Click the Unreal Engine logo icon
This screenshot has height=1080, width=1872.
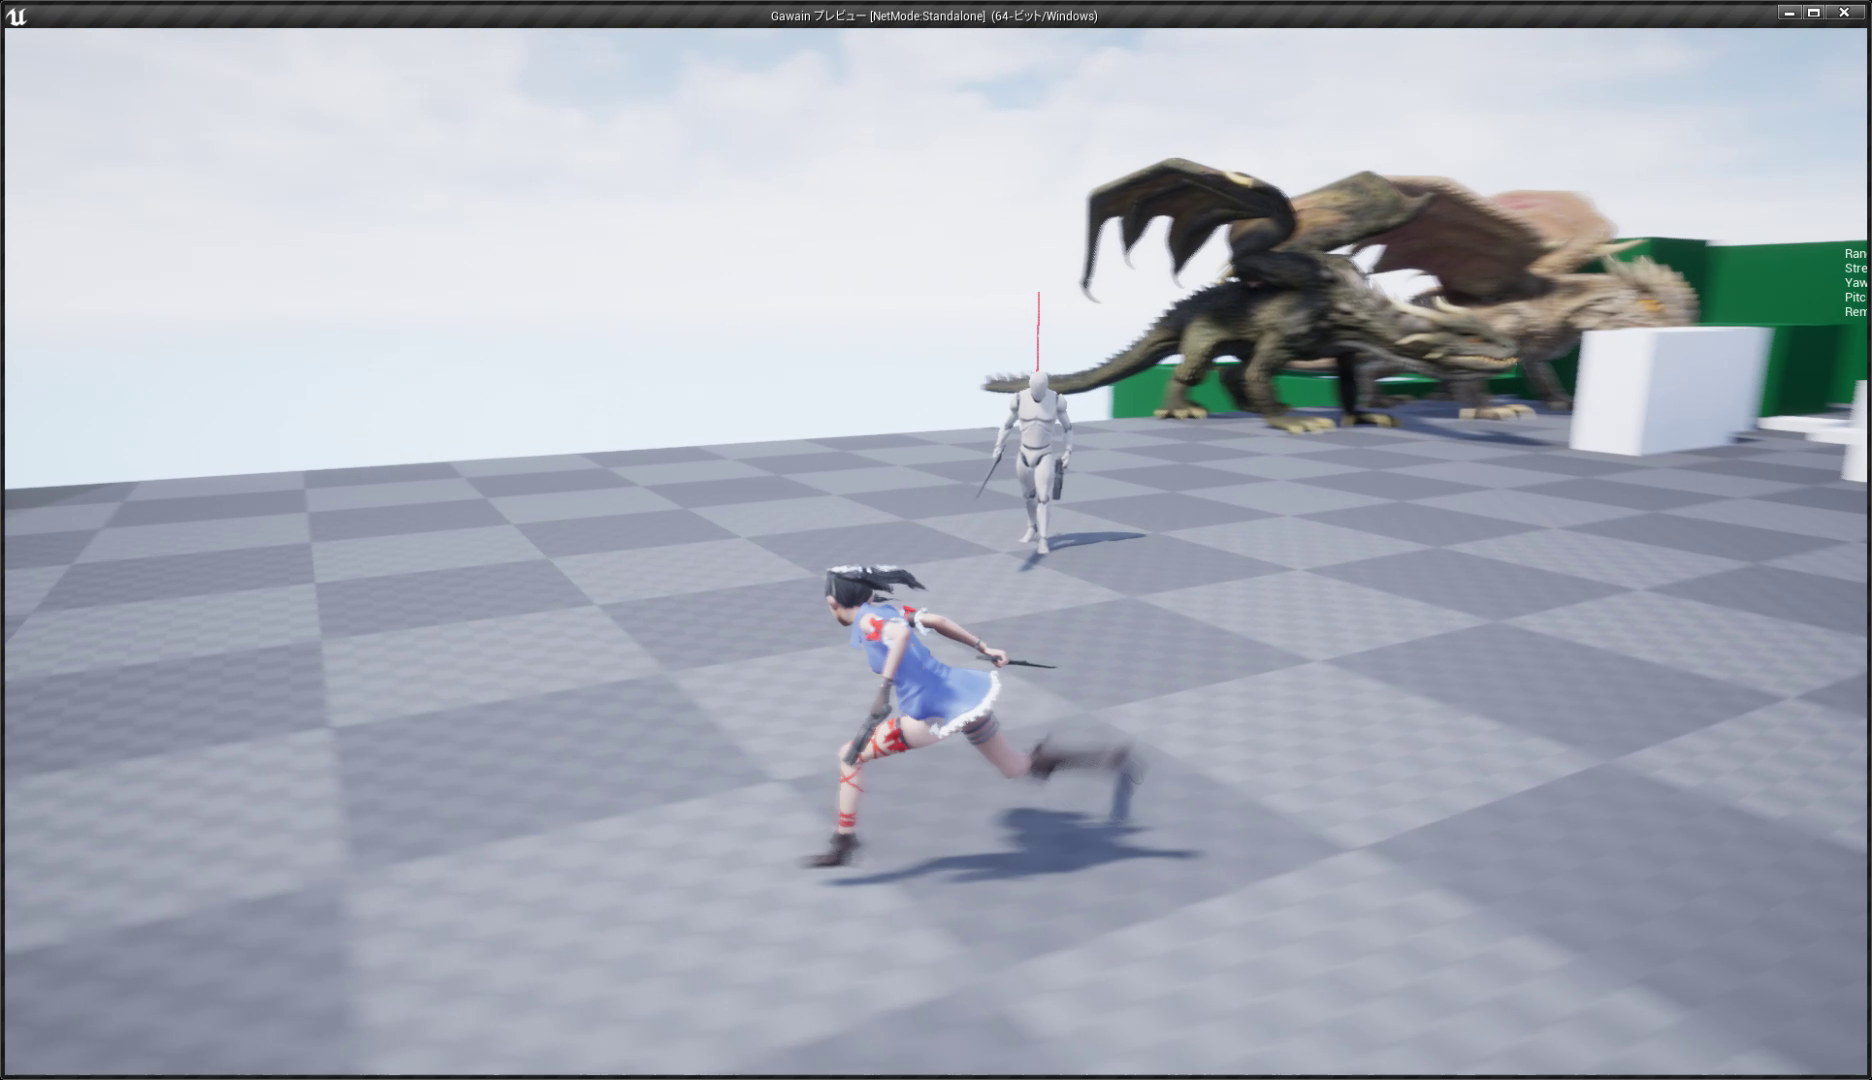[16, 16]
